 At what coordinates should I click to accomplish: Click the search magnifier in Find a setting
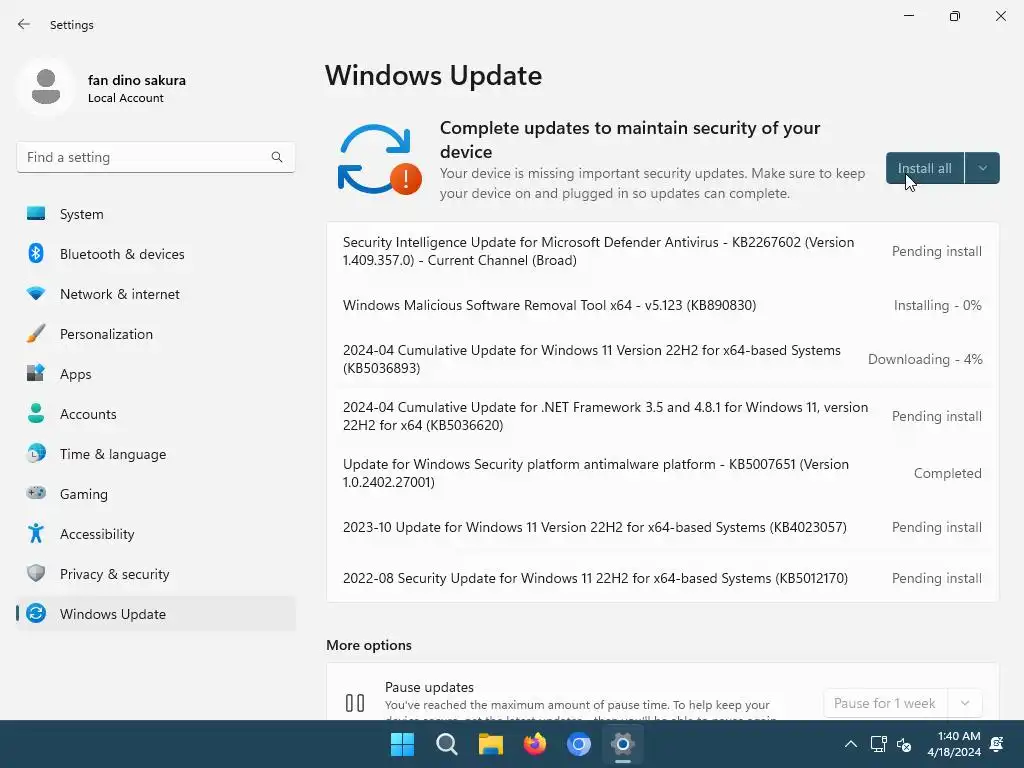click(x=277, y=157)
